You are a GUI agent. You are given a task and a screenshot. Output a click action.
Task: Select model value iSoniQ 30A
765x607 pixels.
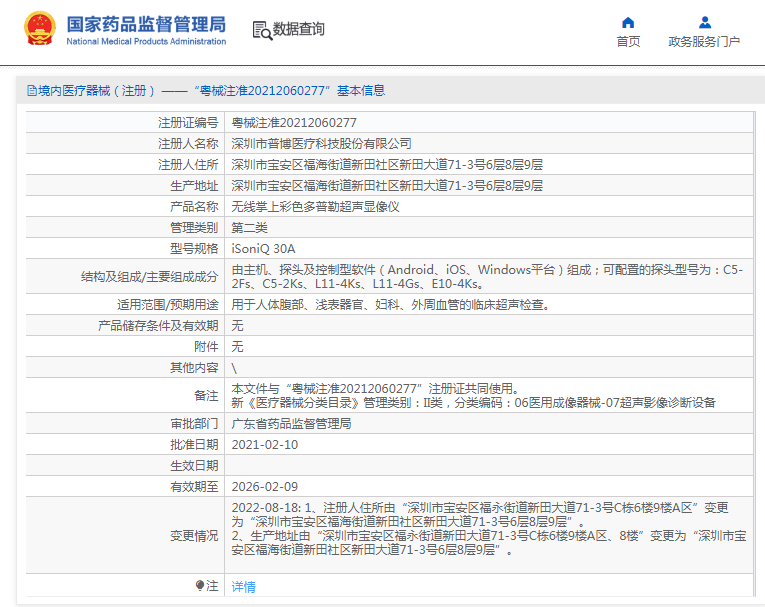[263, 248]
